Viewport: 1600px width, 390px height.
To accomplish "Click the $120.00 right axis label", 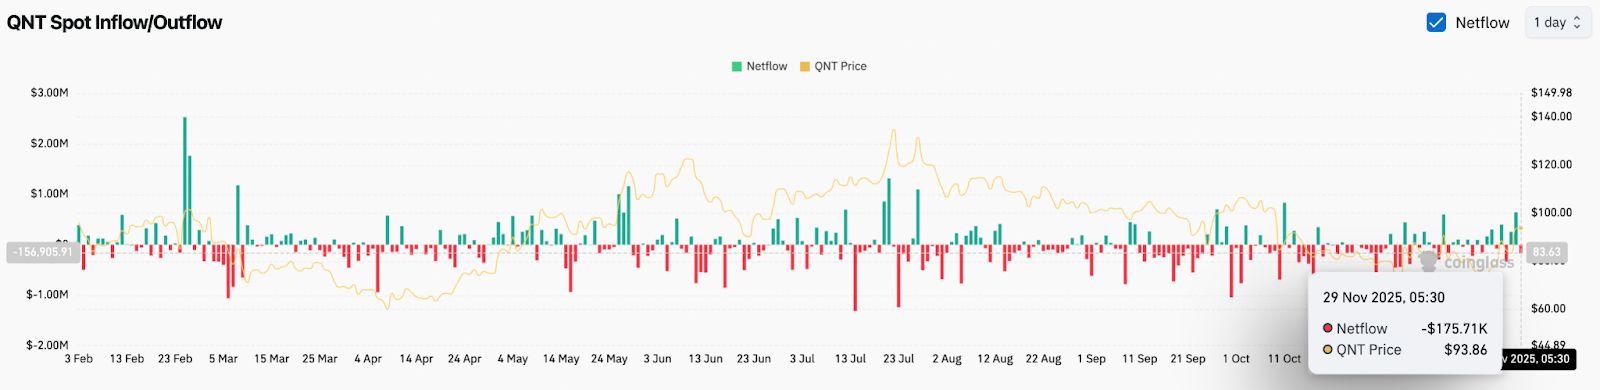I will [x=1551, y=164].
